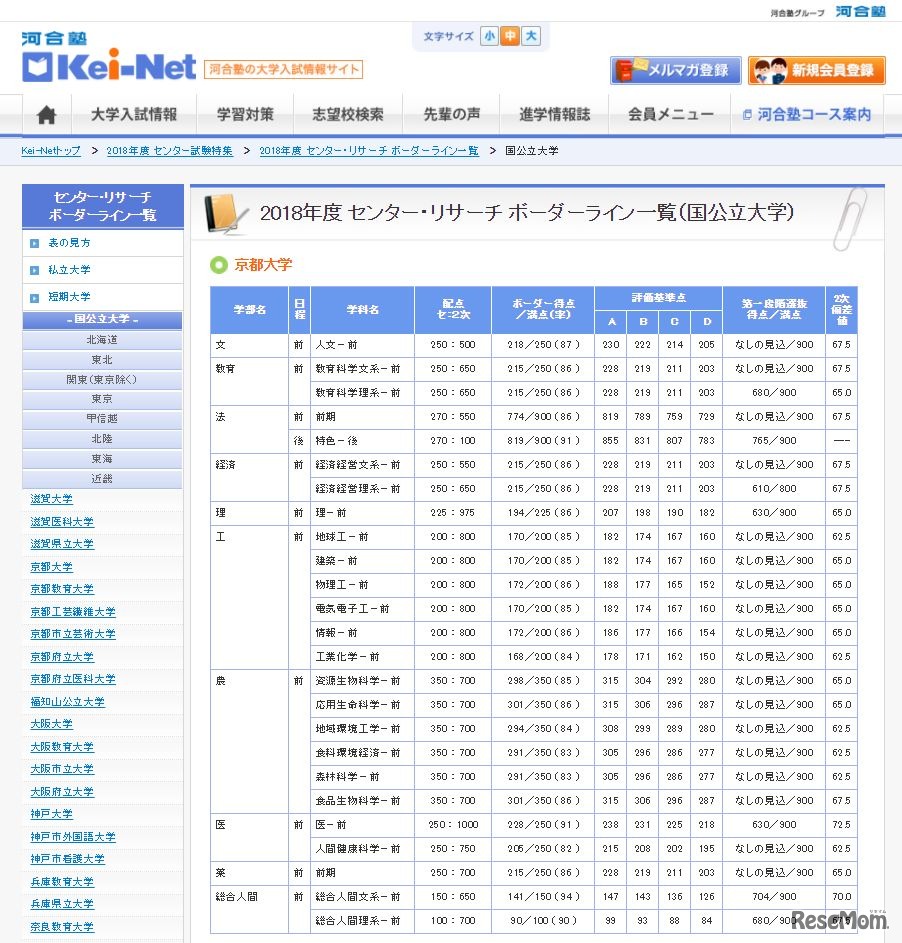Click the home icon in the navigation bar
Viewport: 902px width, 943px height.
click(x=45, y=115)
